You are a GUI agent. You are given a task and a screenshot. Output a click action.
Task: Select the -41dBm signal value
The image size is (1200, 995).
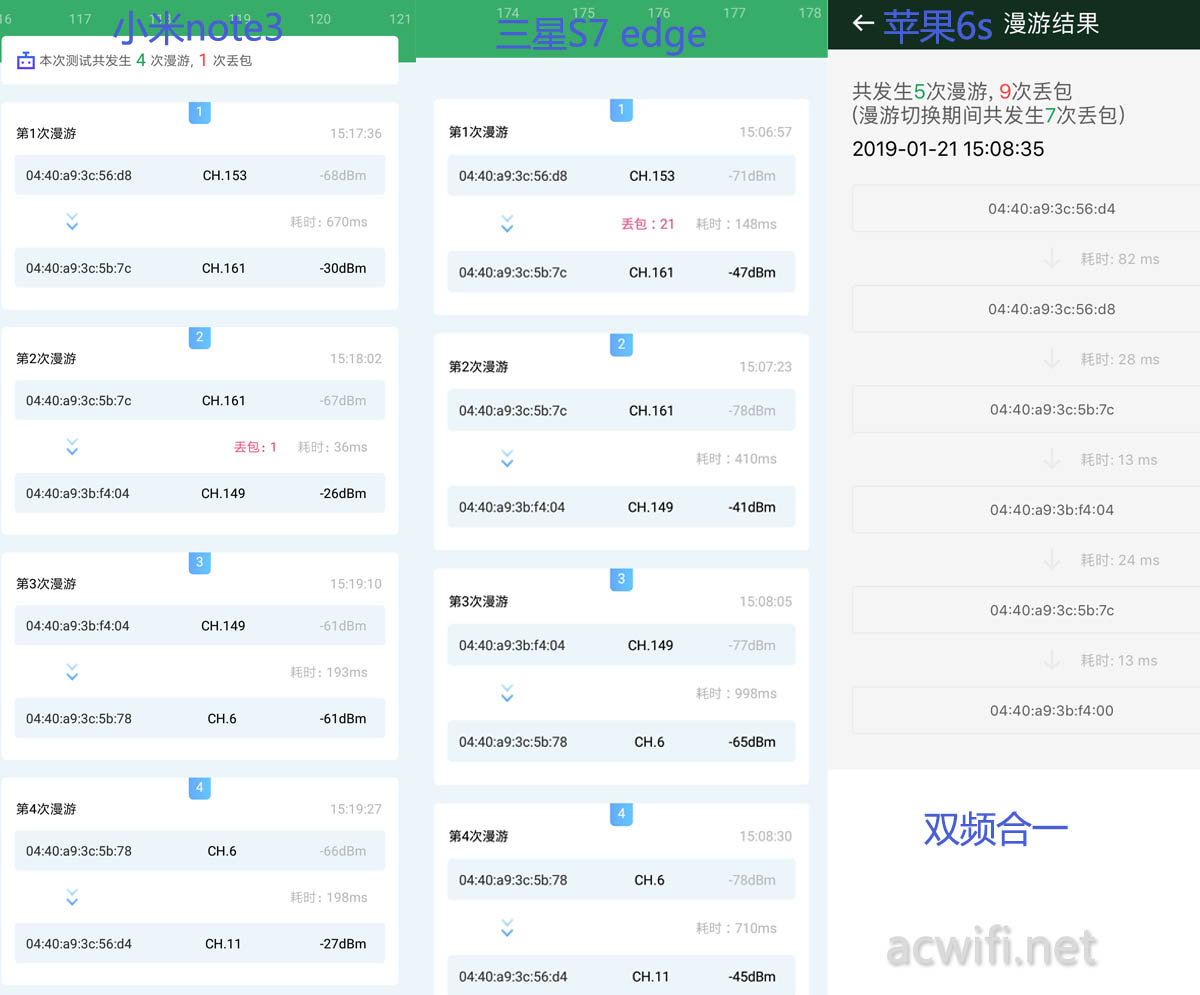pyautogui.click(x=752, y=507)
